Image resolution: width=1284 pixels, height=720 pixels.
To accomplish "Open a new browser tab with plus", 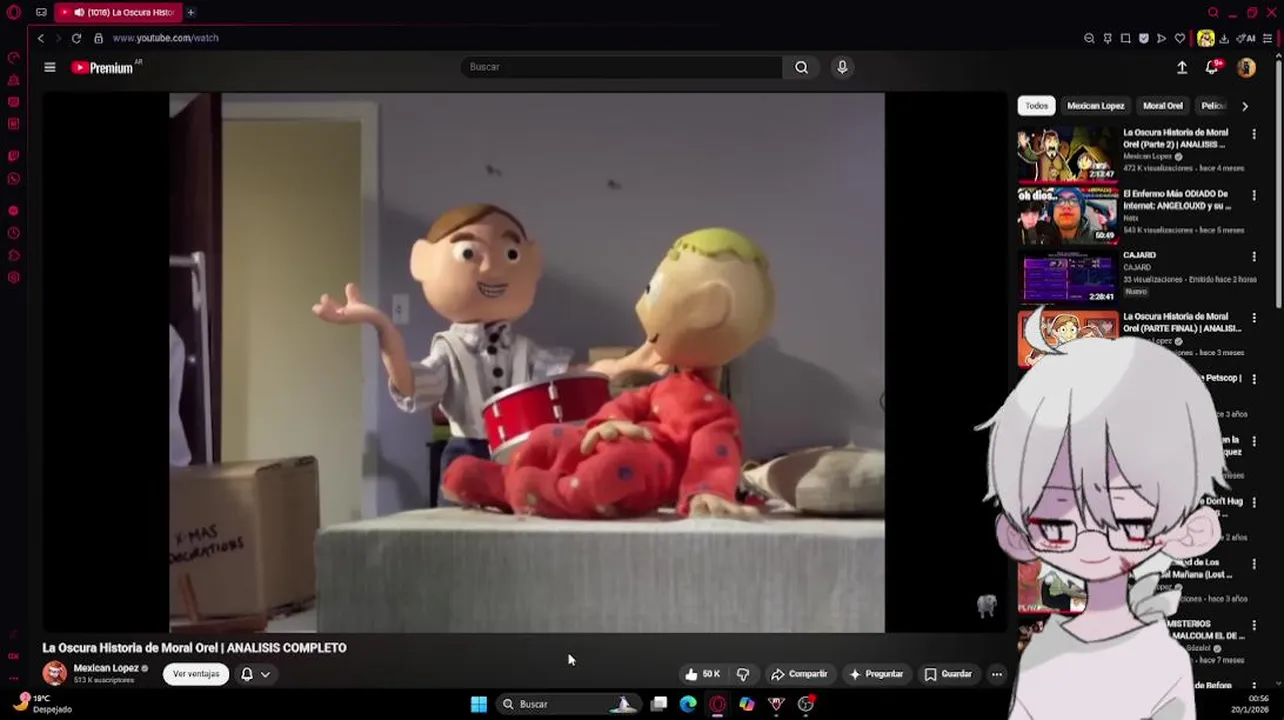I will coord(190,12).
